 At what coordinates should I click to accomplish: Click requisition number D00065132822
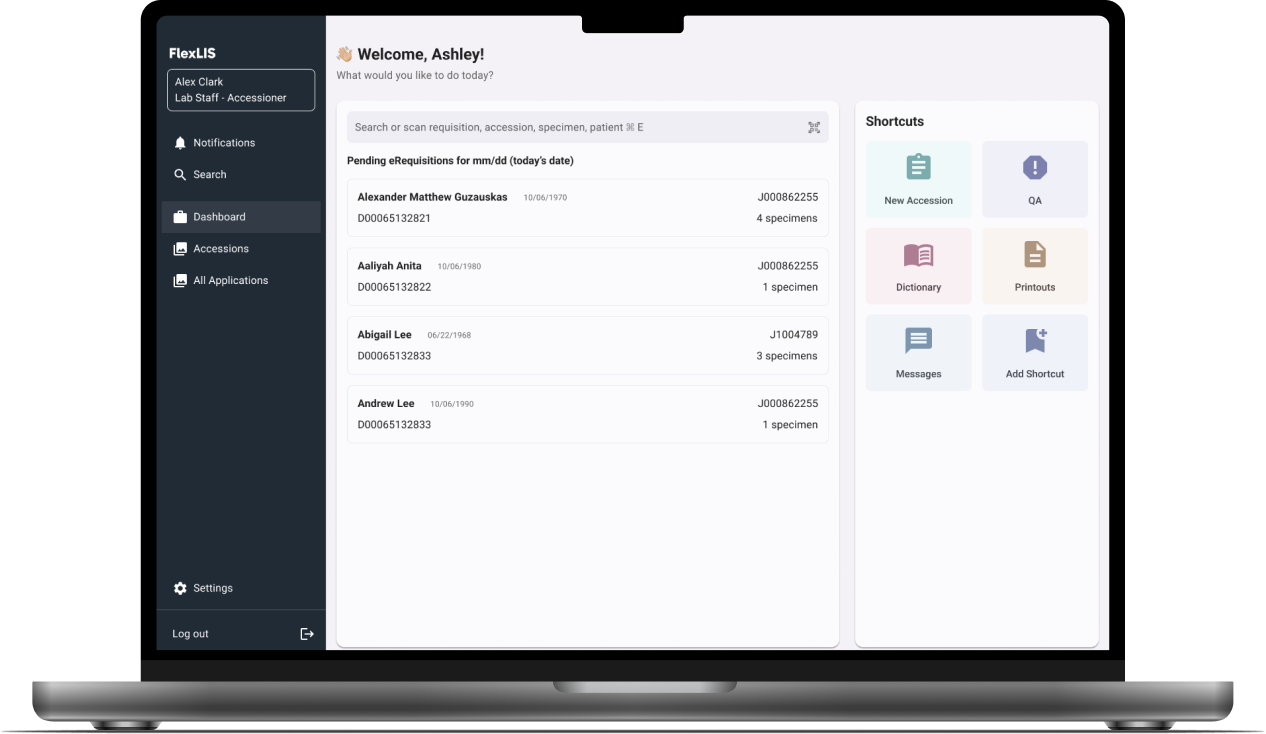coord(394,287)
